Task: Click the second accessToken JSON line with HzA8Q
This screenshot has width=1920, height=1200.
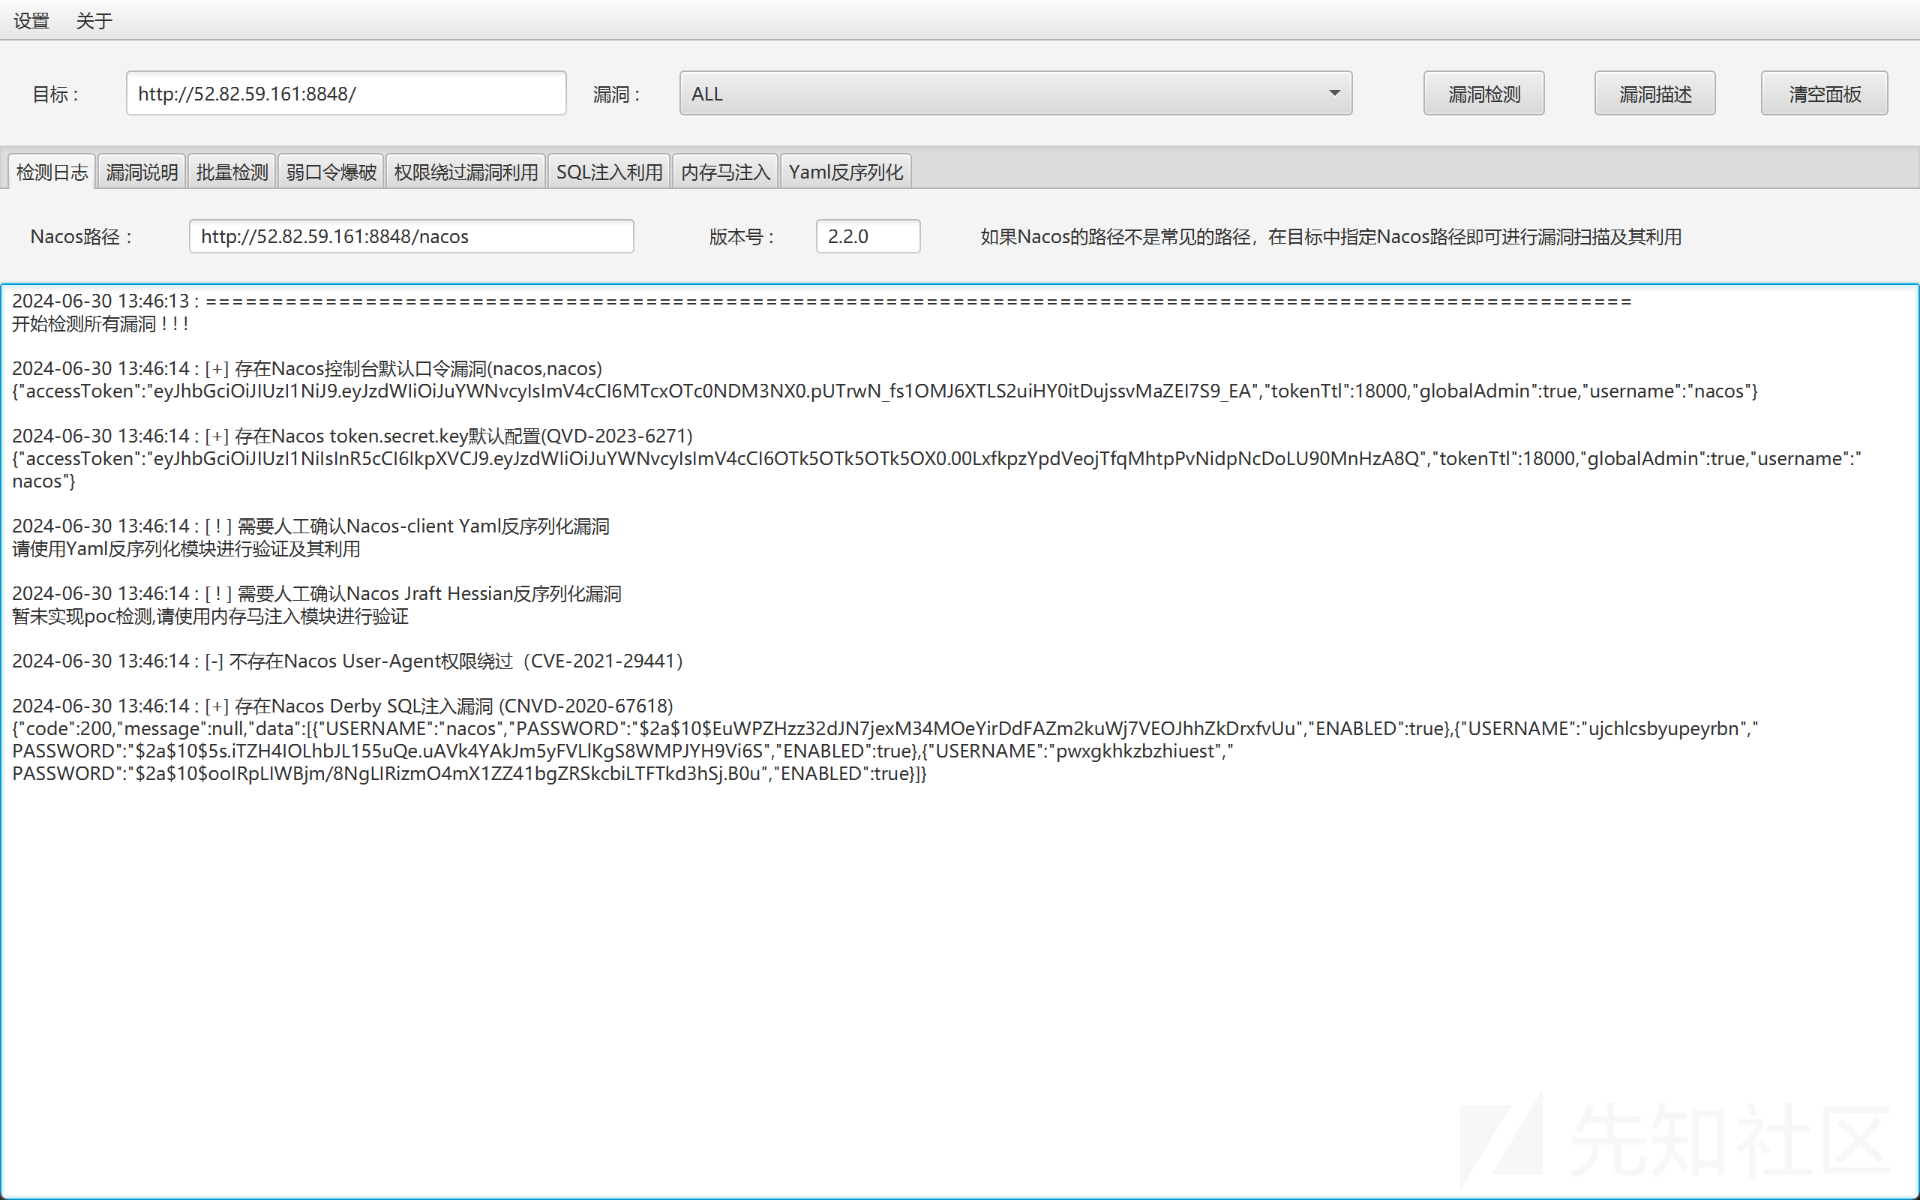Action: pos(936,459)
